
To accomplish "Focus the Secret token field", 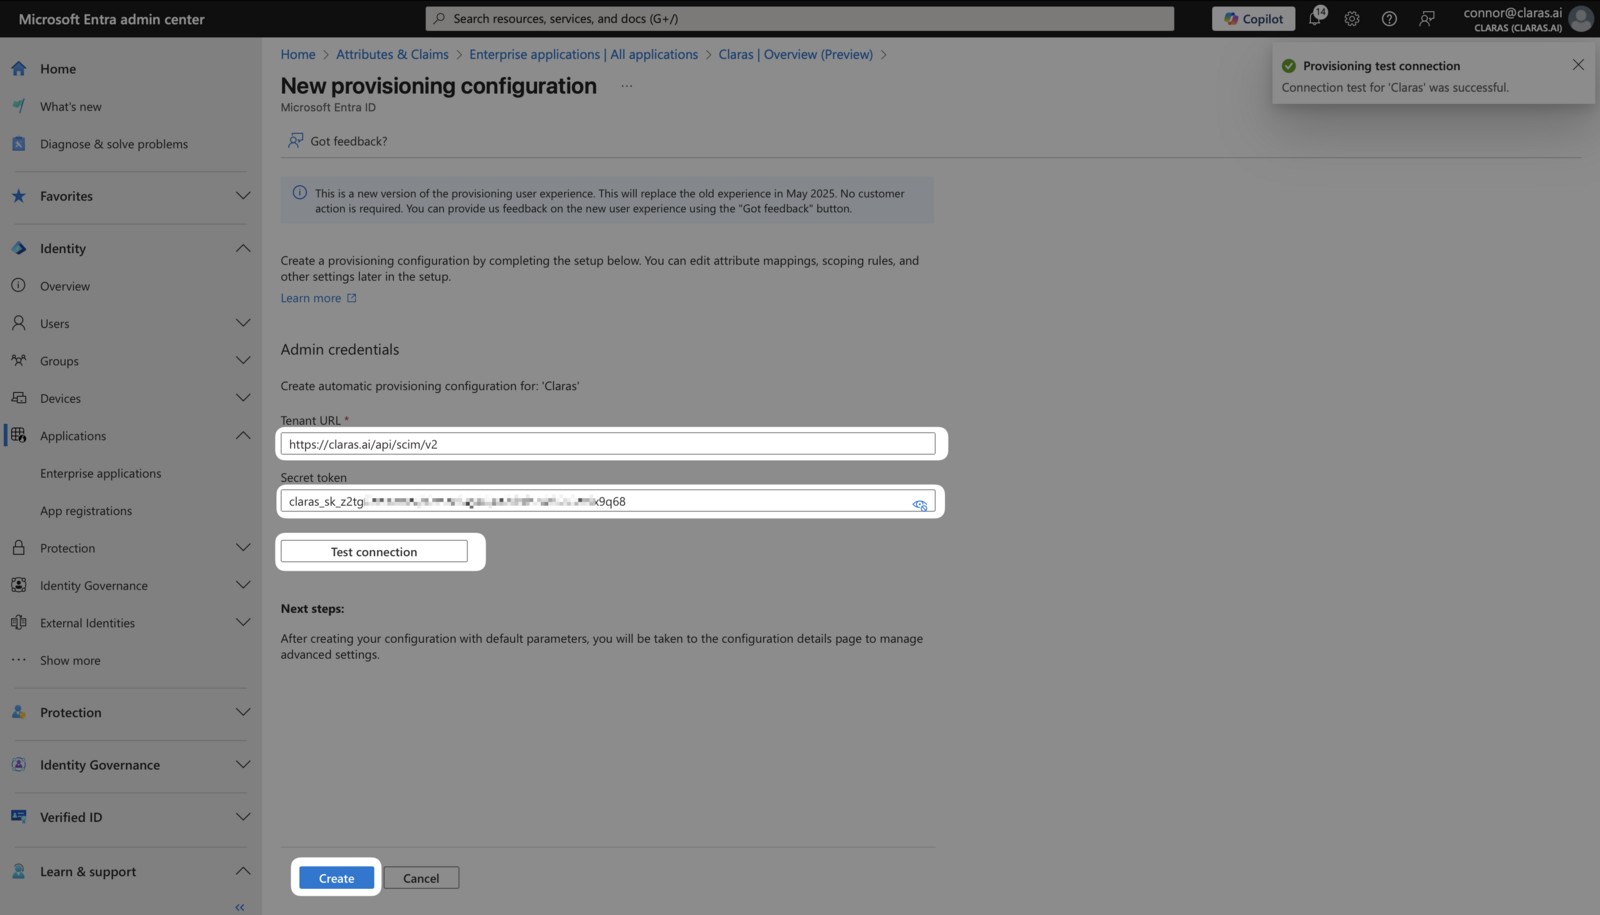I will tap(608, 501).
